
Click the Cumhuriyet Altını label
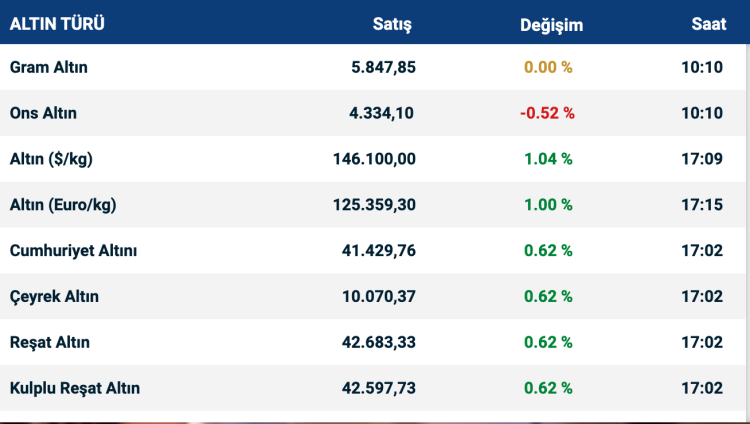coord(73,250)
